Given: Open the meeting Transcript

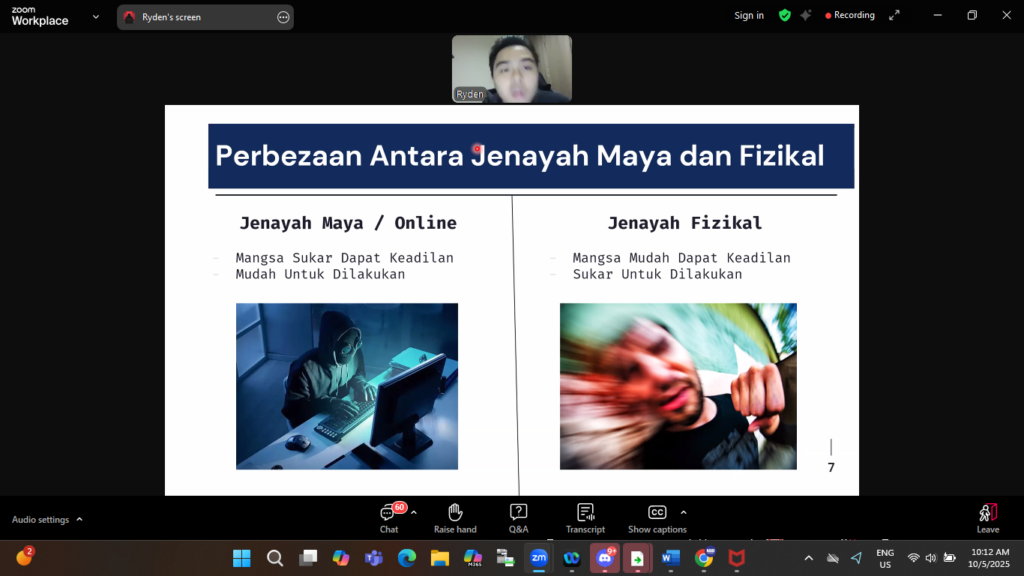Looking at the screenshot, I should tap(585, 519).
